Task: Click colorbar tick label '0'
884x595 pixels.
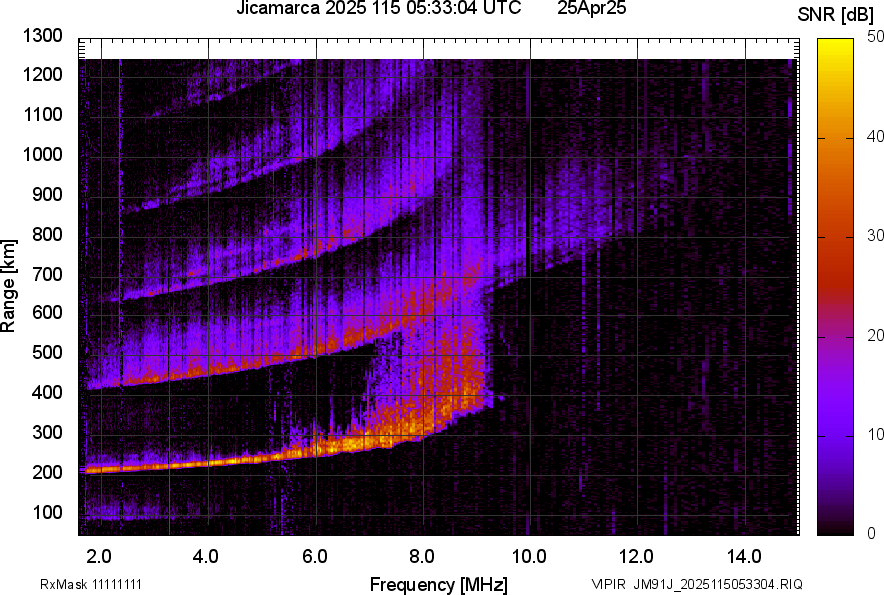Action: coord(872,533)
